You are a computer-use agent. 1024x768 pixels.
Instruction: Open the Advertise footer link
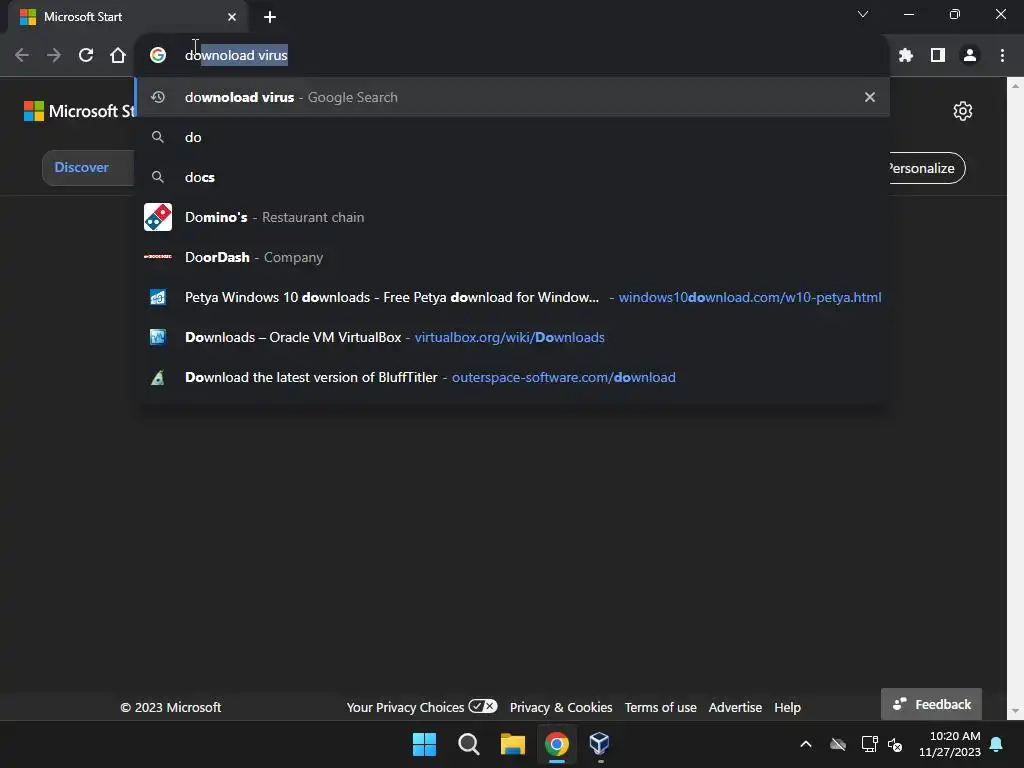click(x=735, y=707)
